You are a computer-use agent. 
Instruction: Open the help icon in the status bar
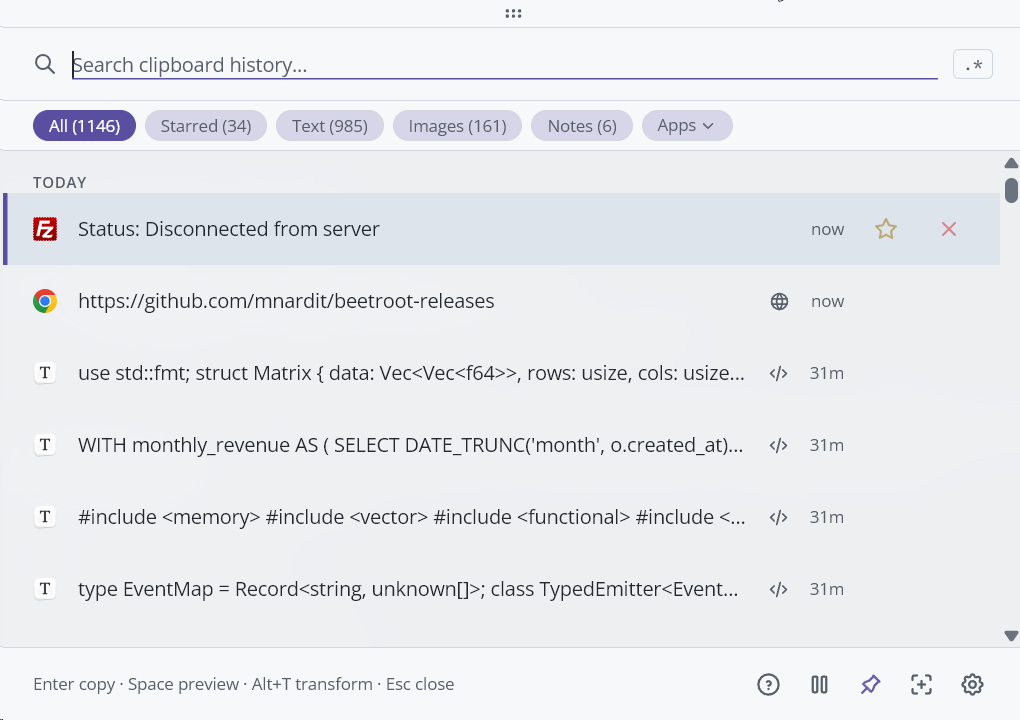(768, 684)
